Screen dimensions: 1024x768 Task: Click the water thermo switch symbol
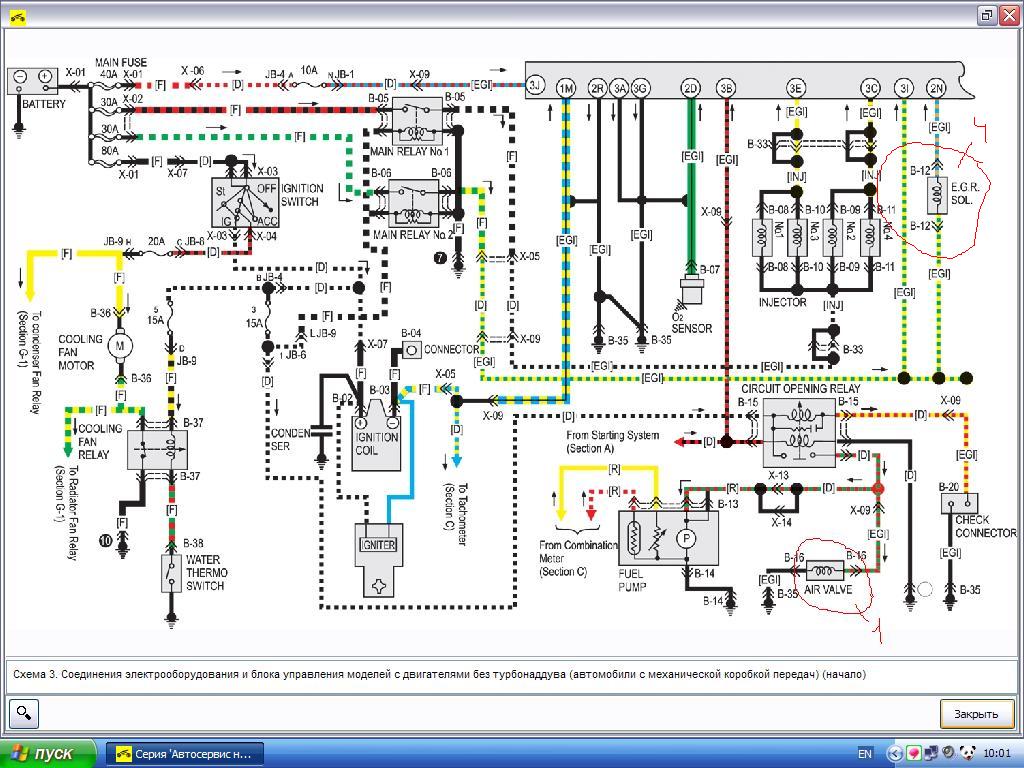pos(172,571)
